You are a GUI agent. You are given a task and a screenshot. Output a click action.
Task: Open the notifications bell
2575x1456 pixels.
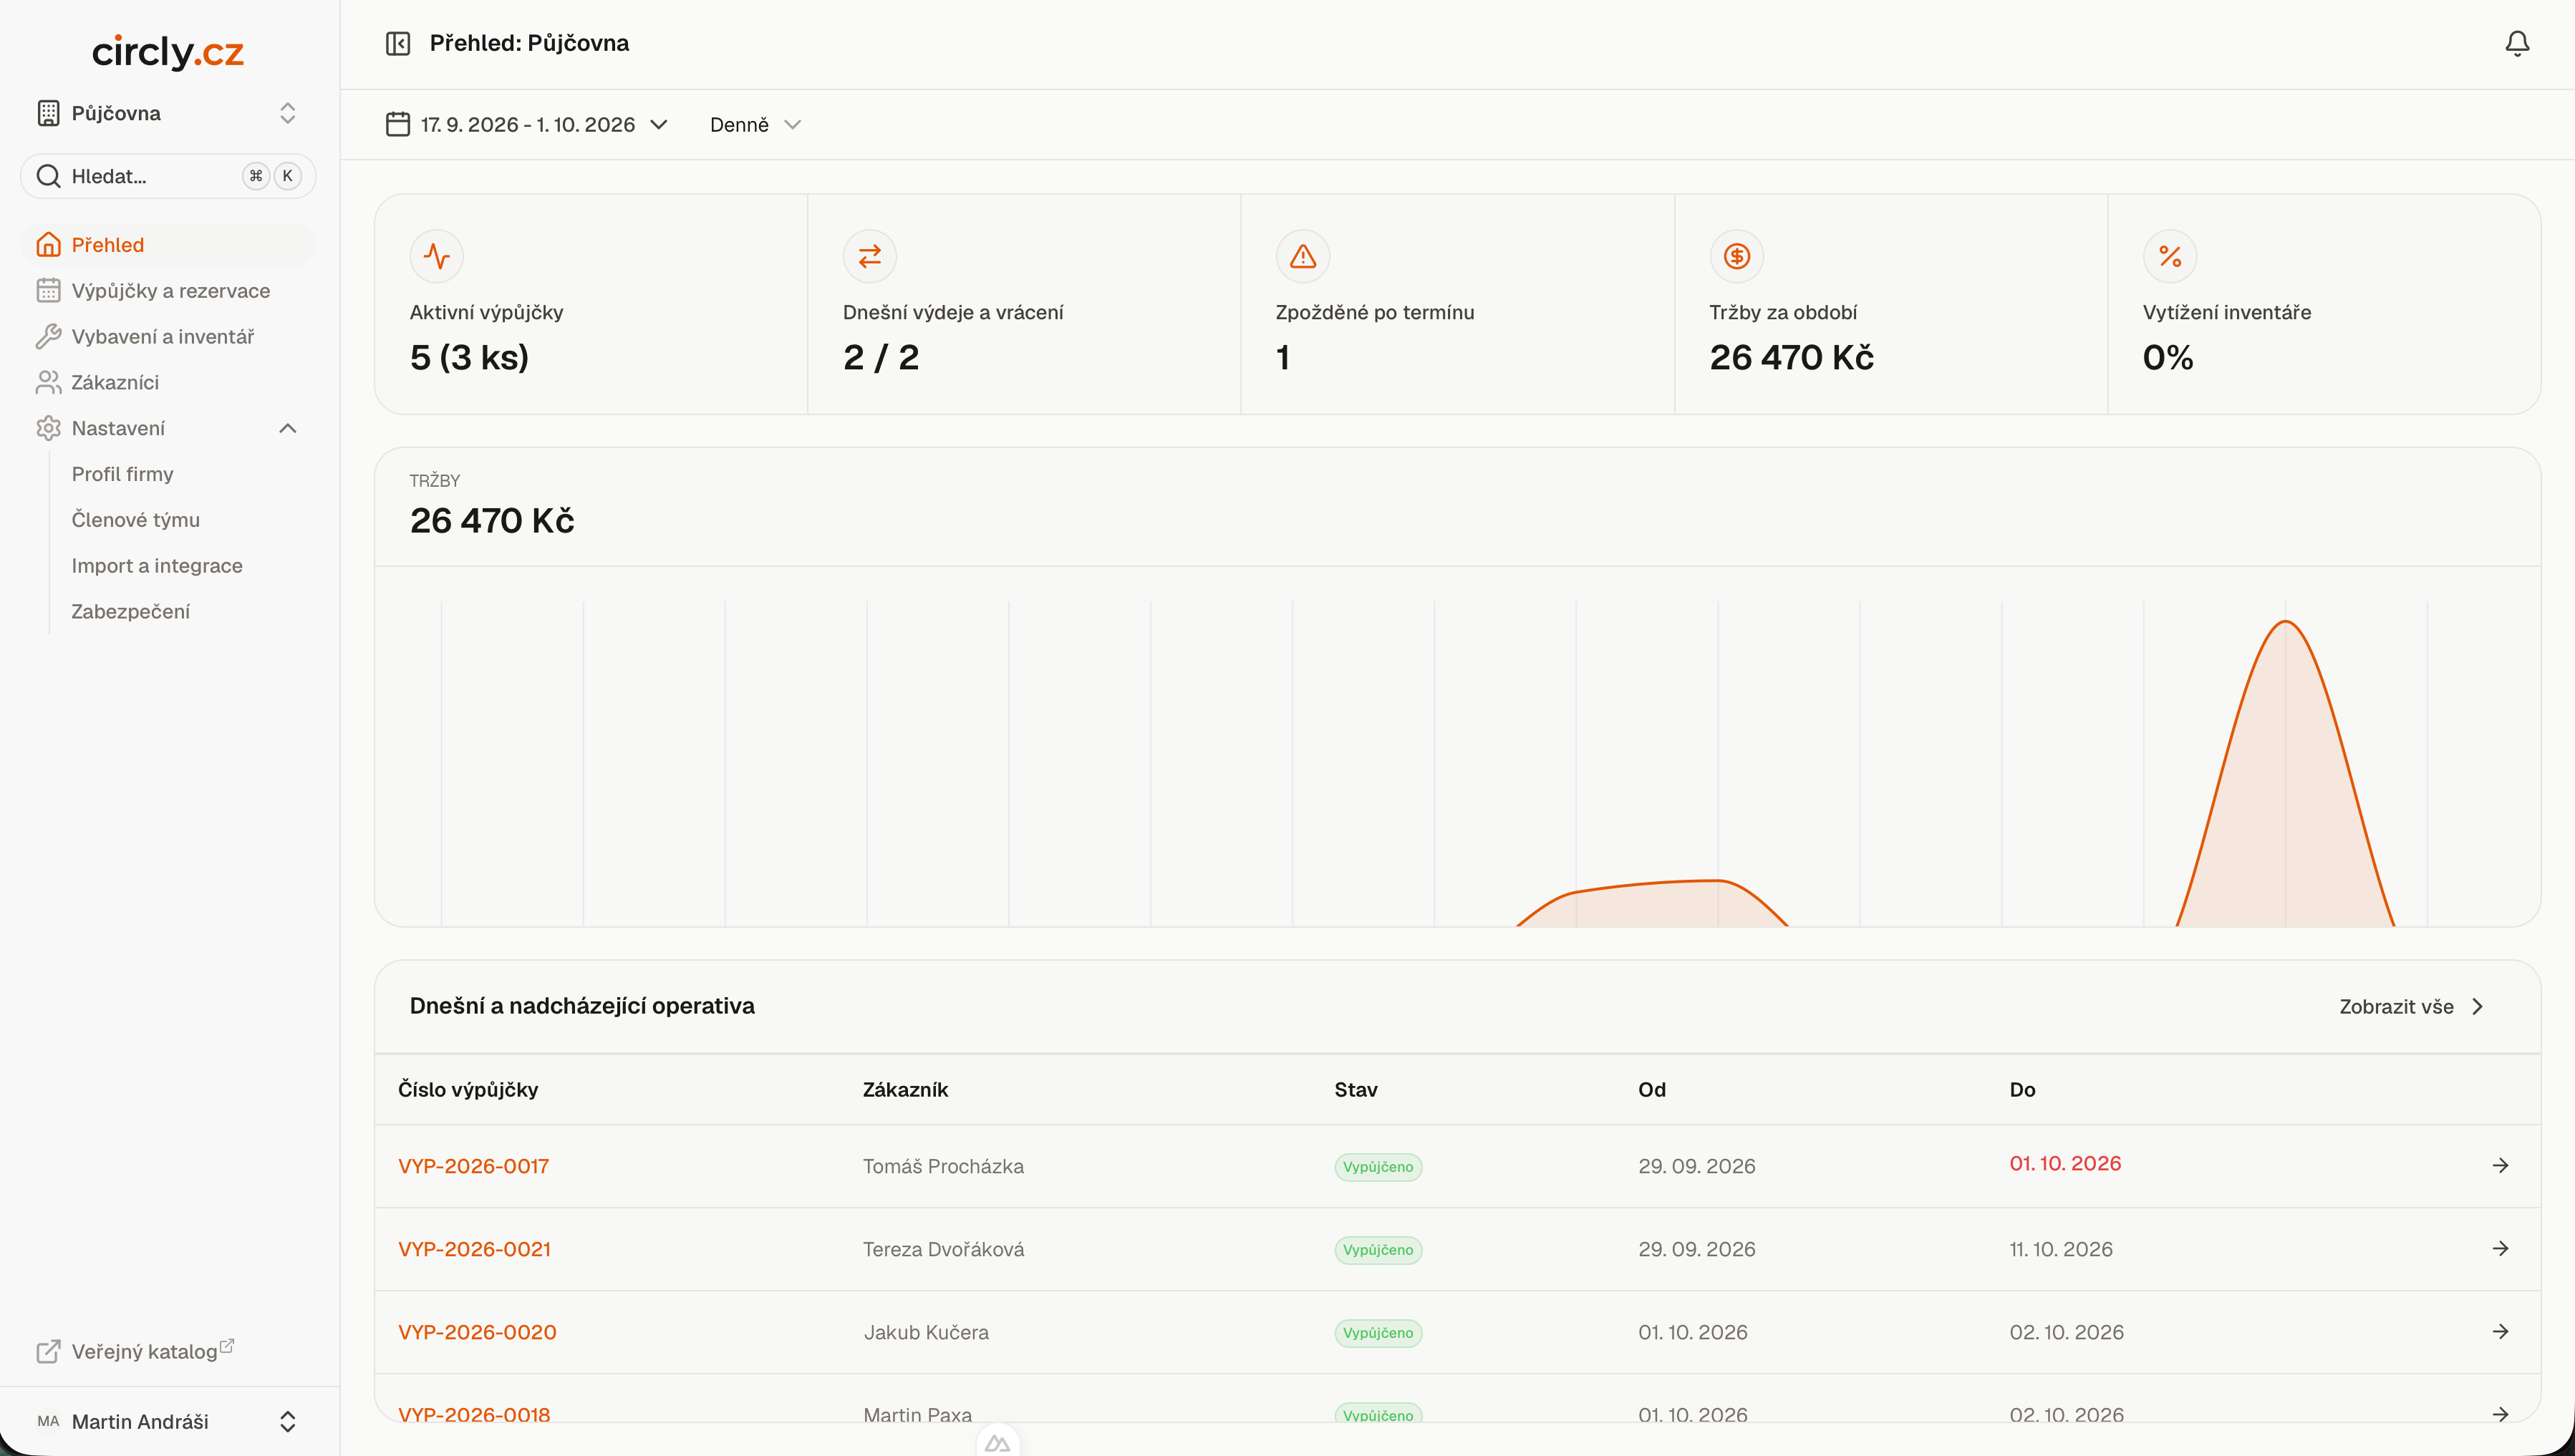2517,43
